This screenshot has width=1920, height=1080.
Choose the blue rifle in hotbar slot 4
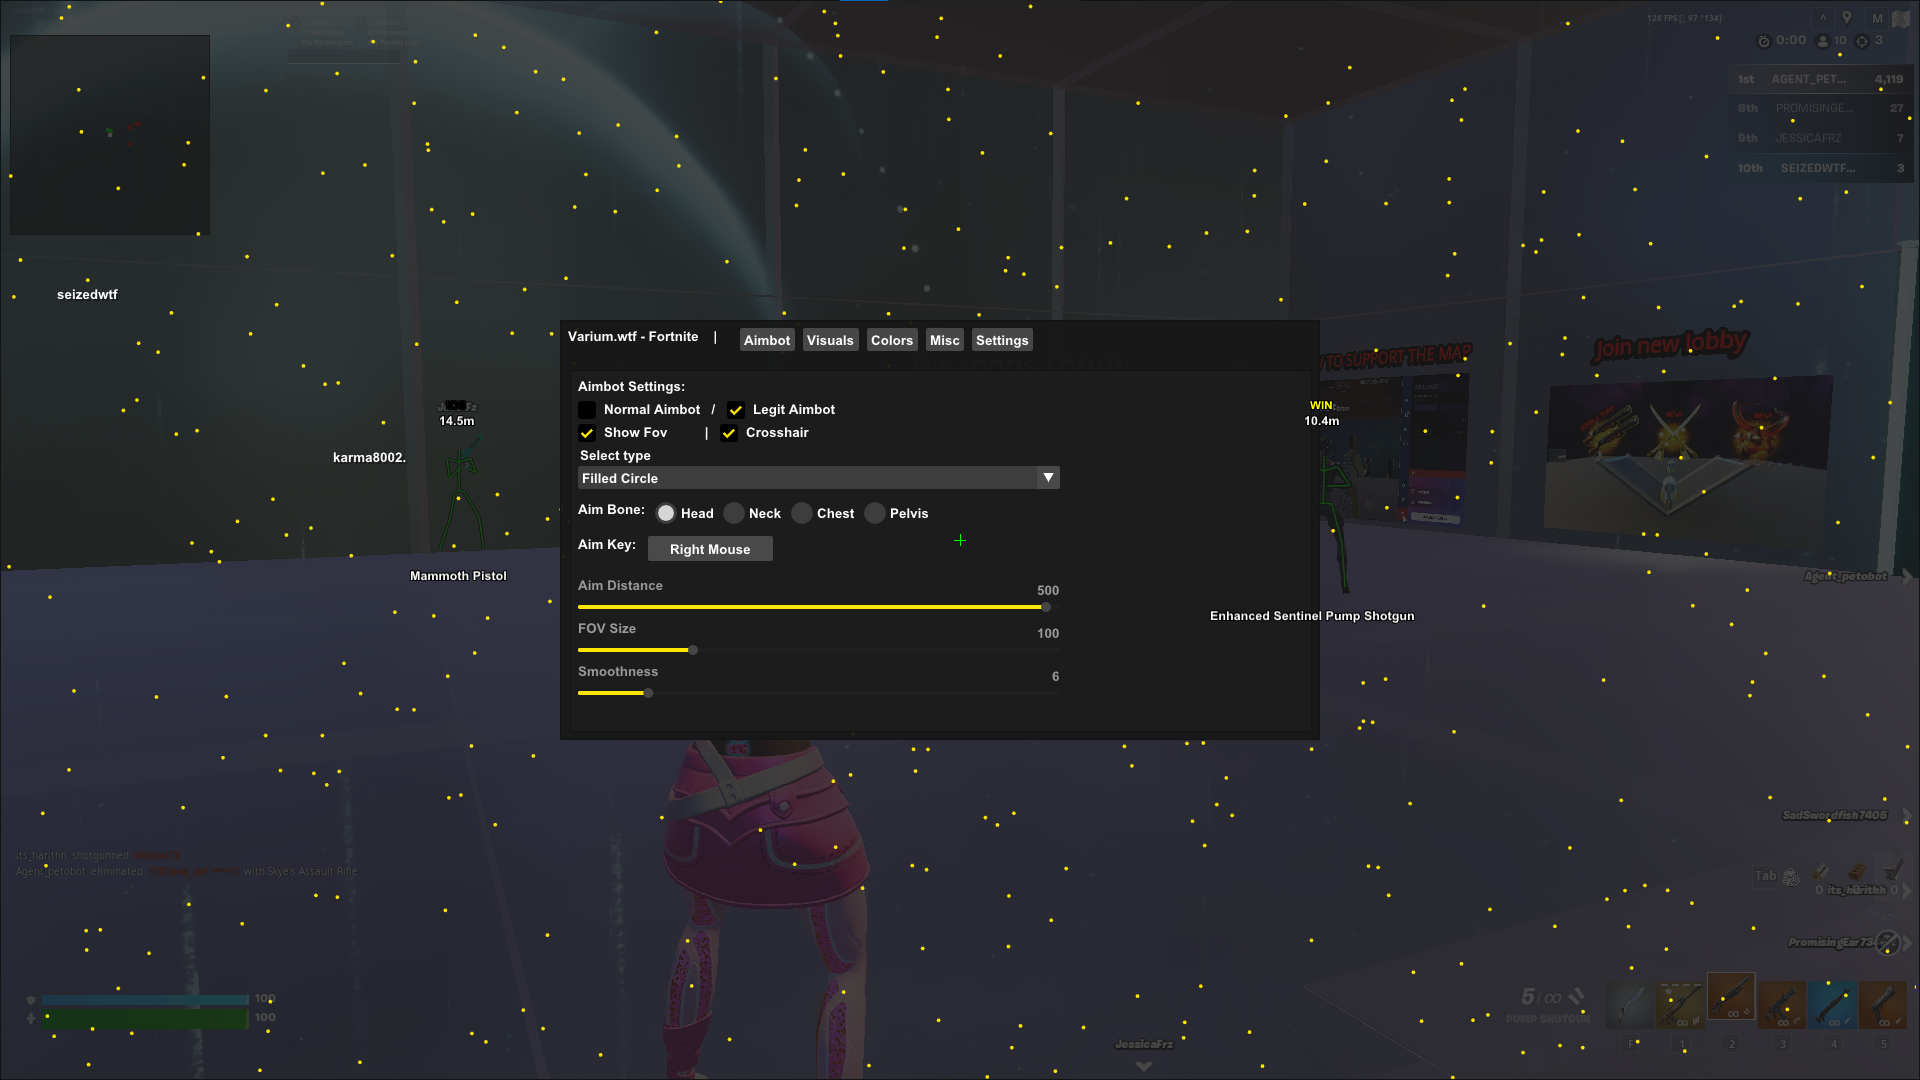tap(1833, 1005)
